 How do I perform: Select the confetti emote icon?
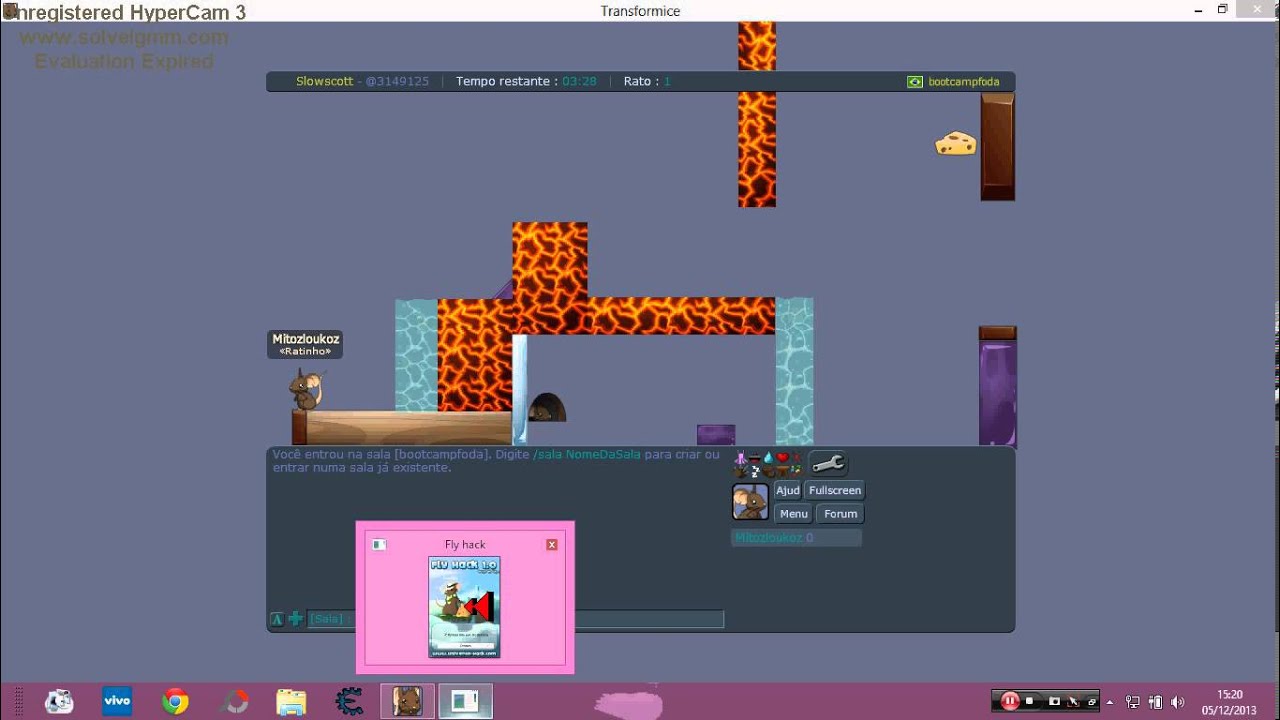tap(796, 470)
